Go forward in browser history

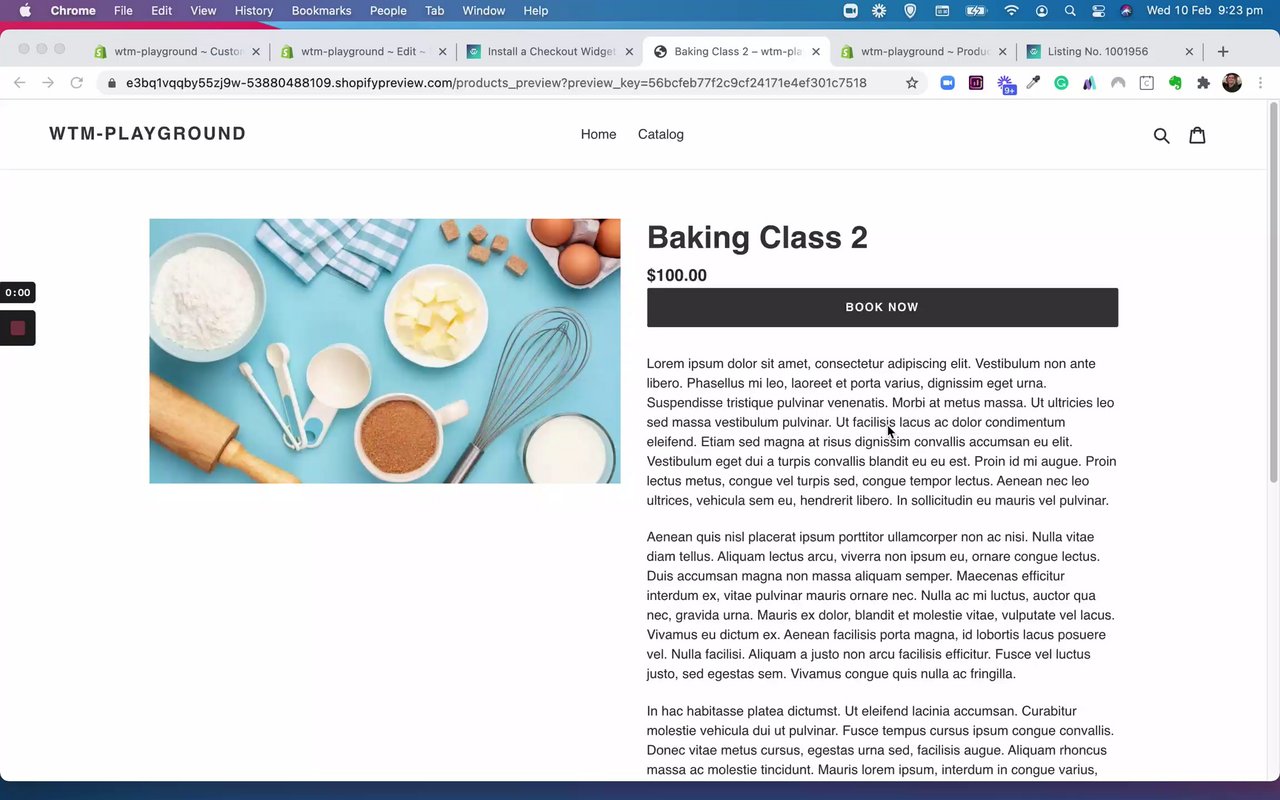pyautogui.click(x=48, y=83)
